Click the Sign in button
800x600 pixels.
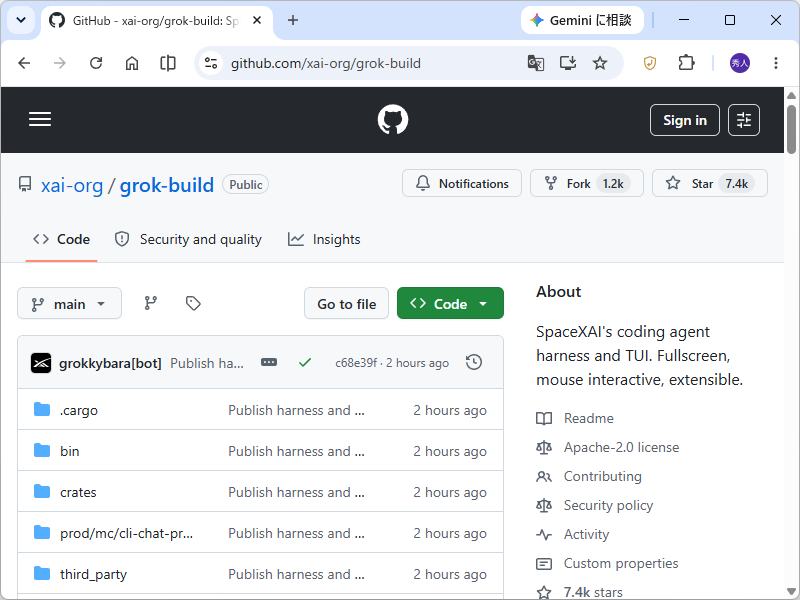pyautogui.click(x=685, y=120)
